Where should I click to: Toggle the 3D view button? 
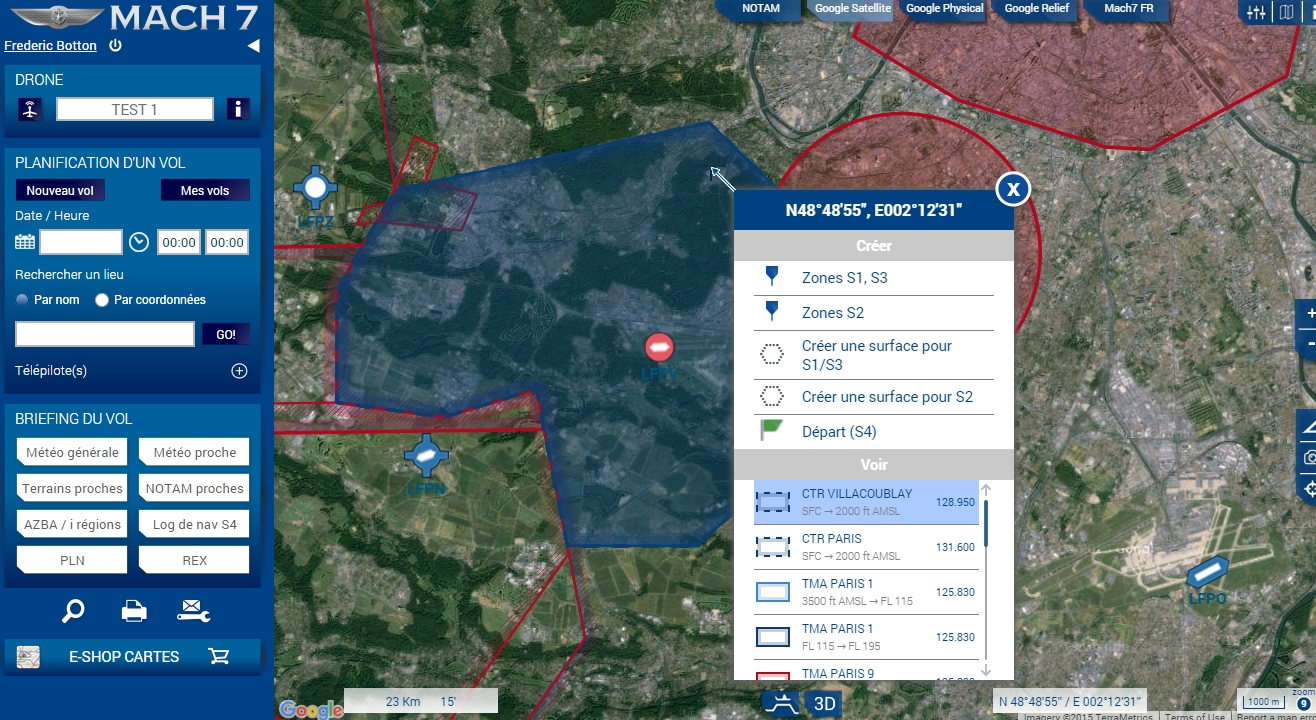pyautogui.click(x=825, y=703)
